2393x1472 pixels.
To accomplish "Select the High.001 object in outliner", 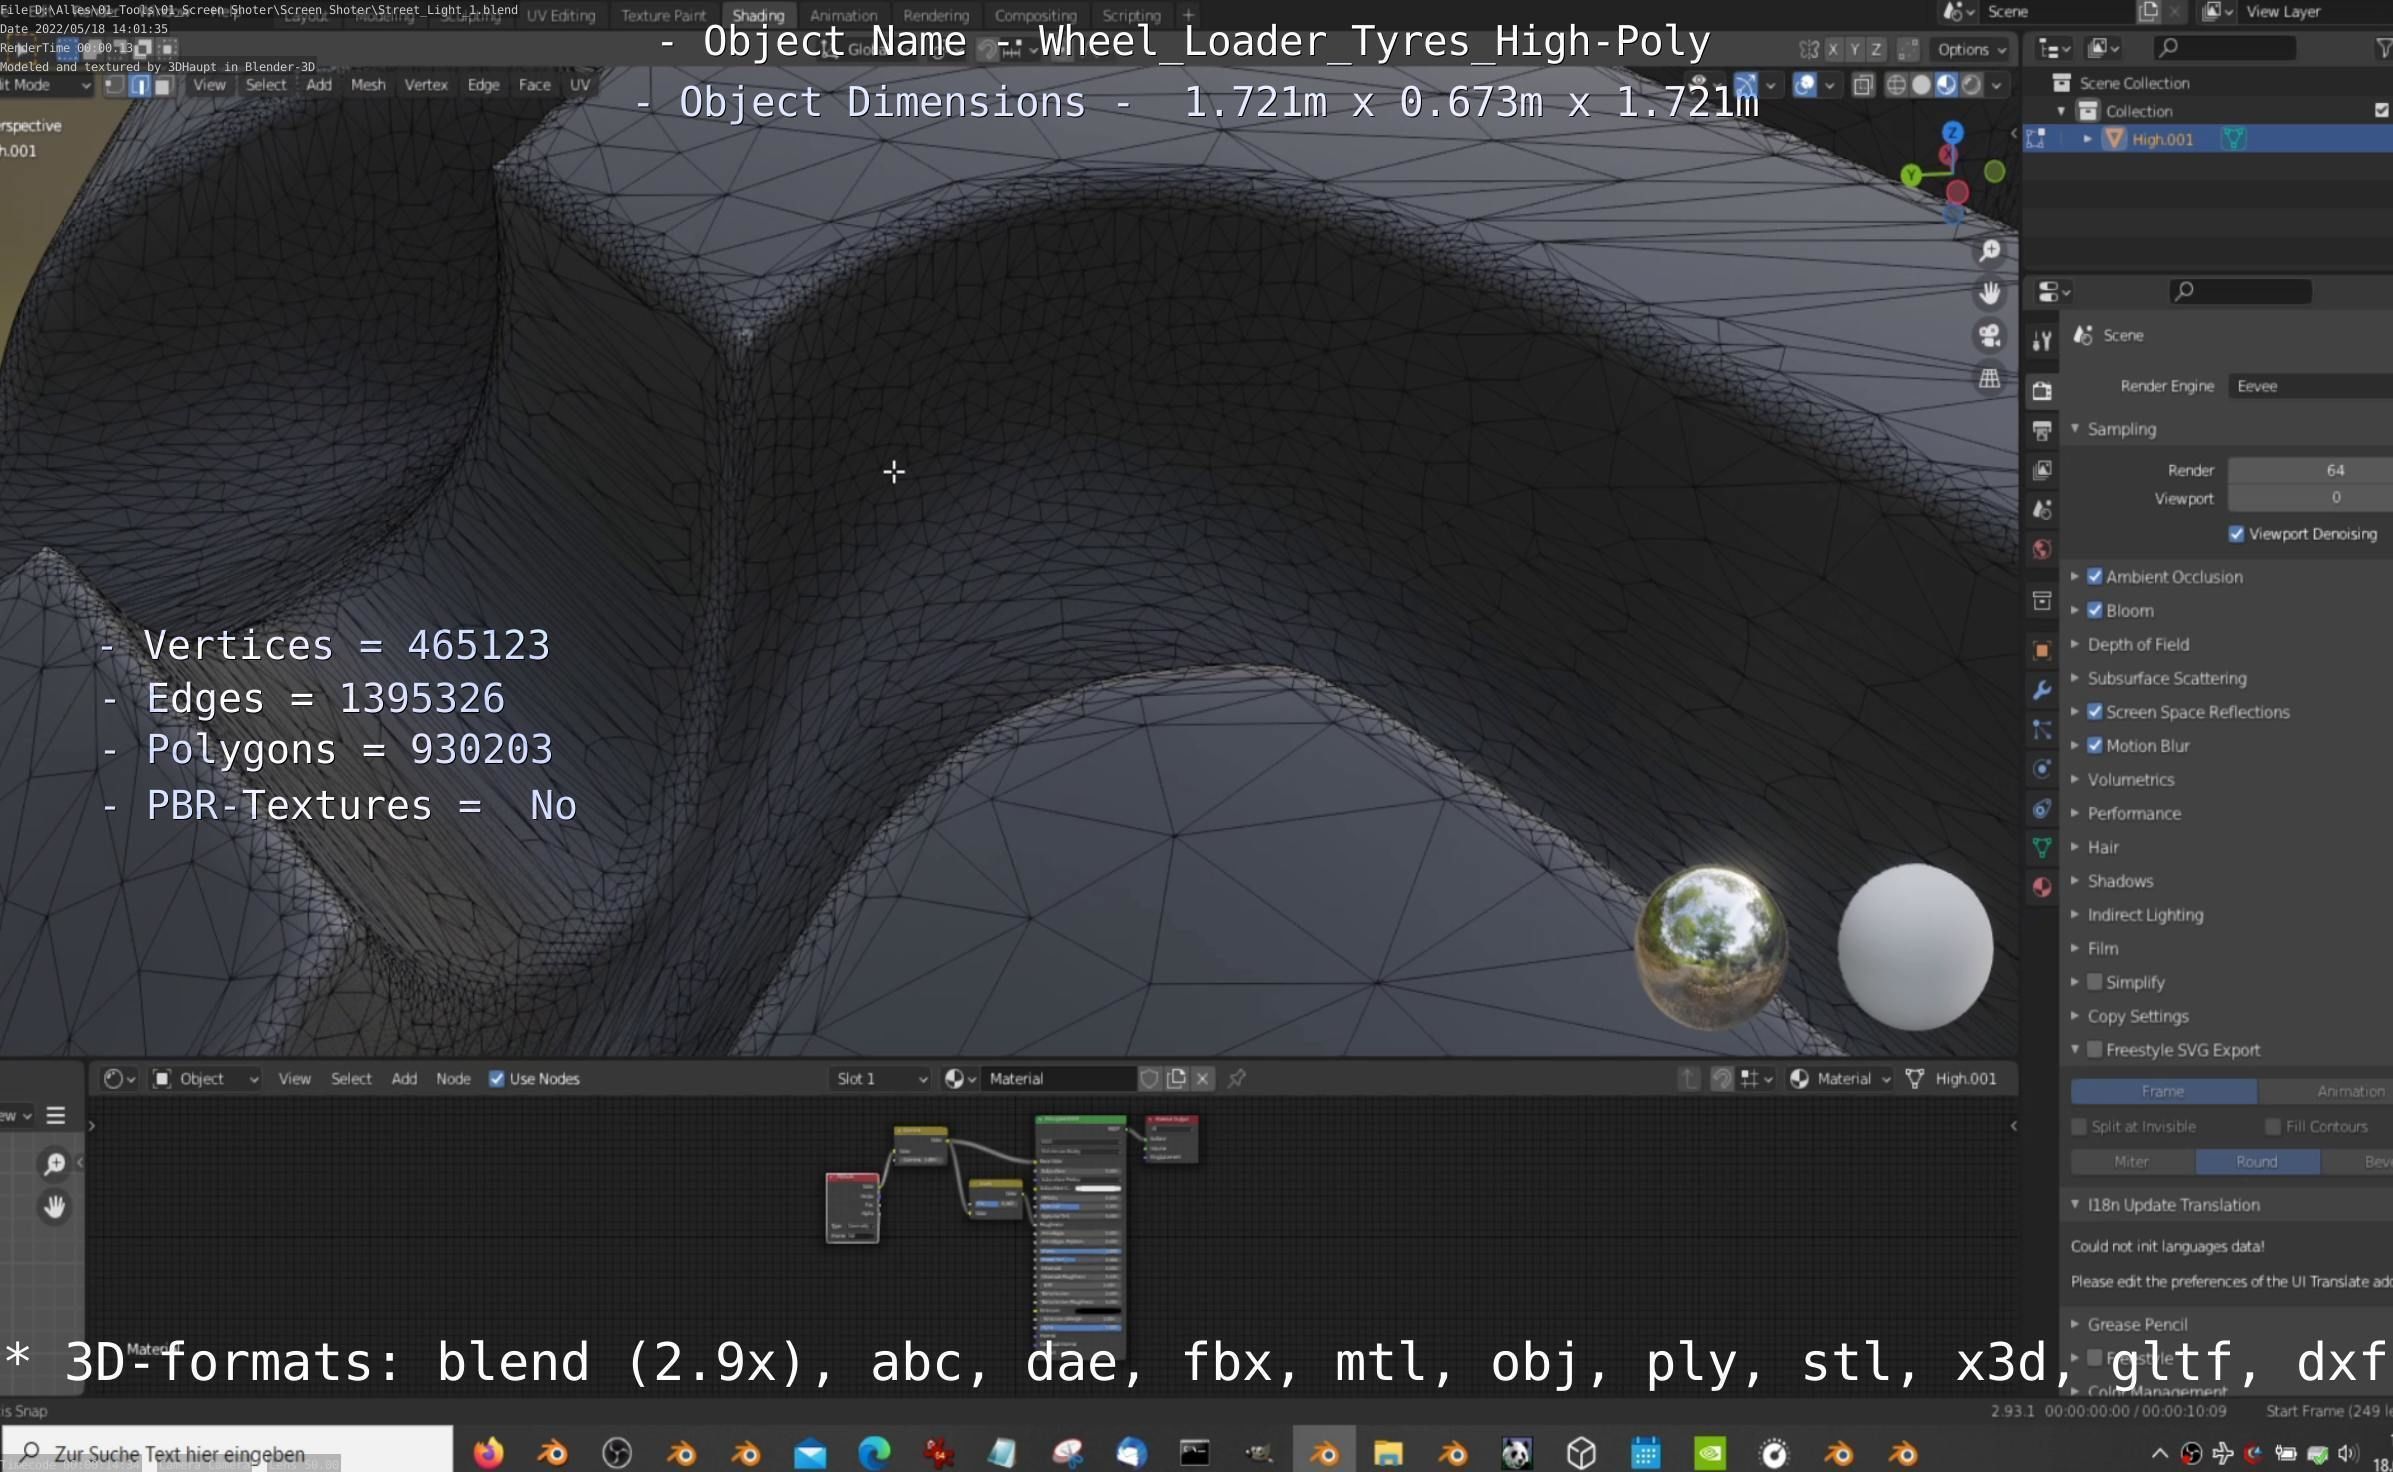I will click(2162, 139).
